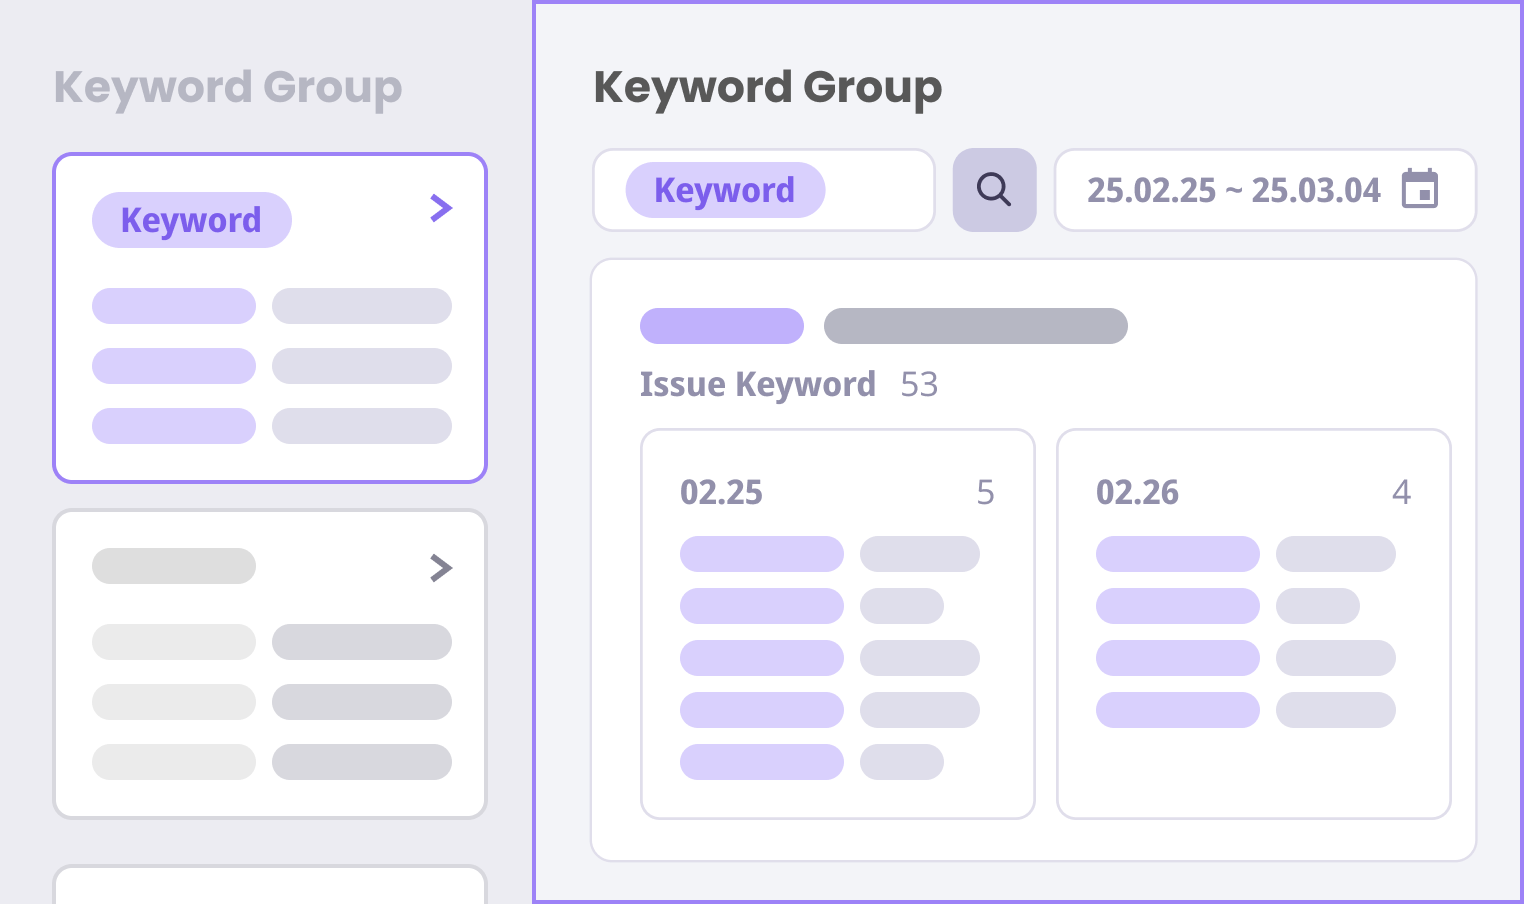Click the Issue Keyword label
1524x904 pixels.
pos(757,384)
